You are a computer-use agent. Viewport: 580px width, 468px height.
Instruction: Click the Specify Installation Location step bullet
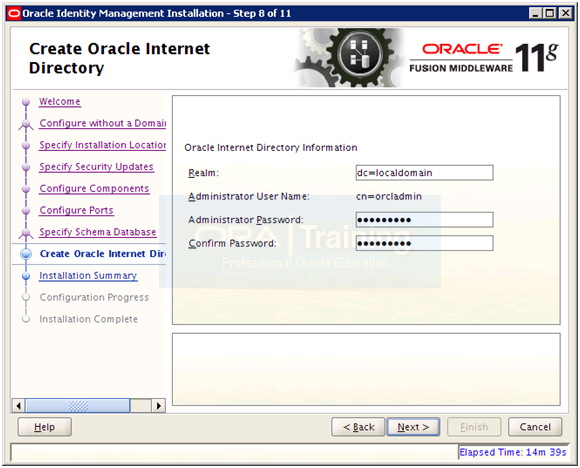coord(26,145)
